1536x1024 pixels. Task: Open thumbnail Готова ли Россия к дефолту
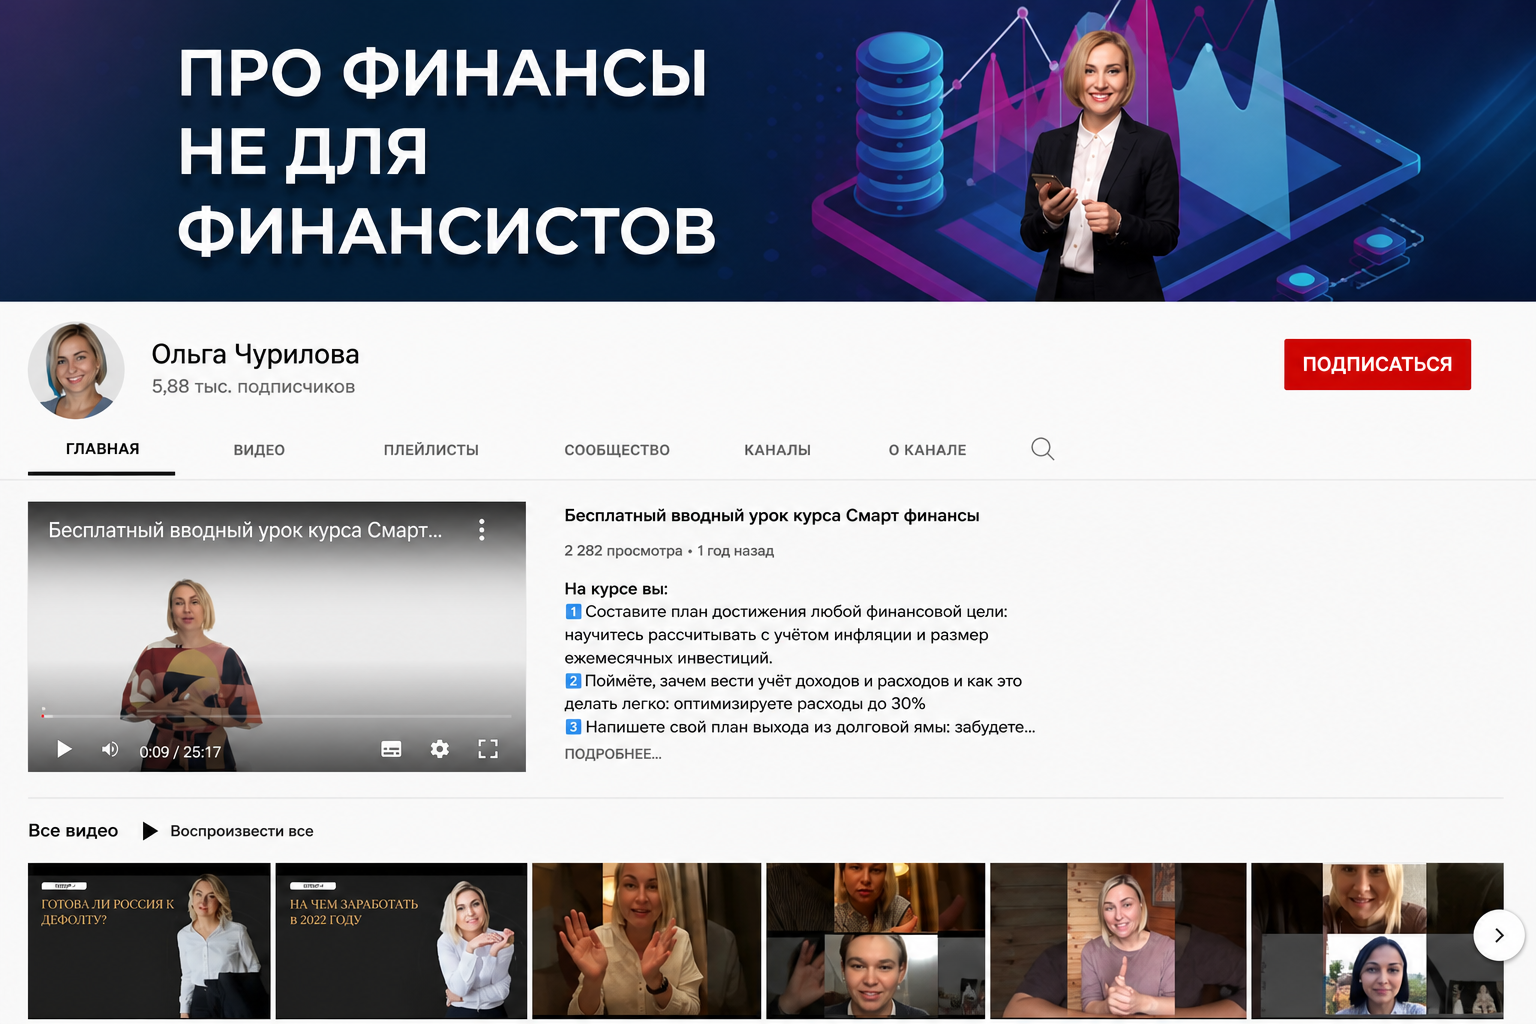coord(149,940)
